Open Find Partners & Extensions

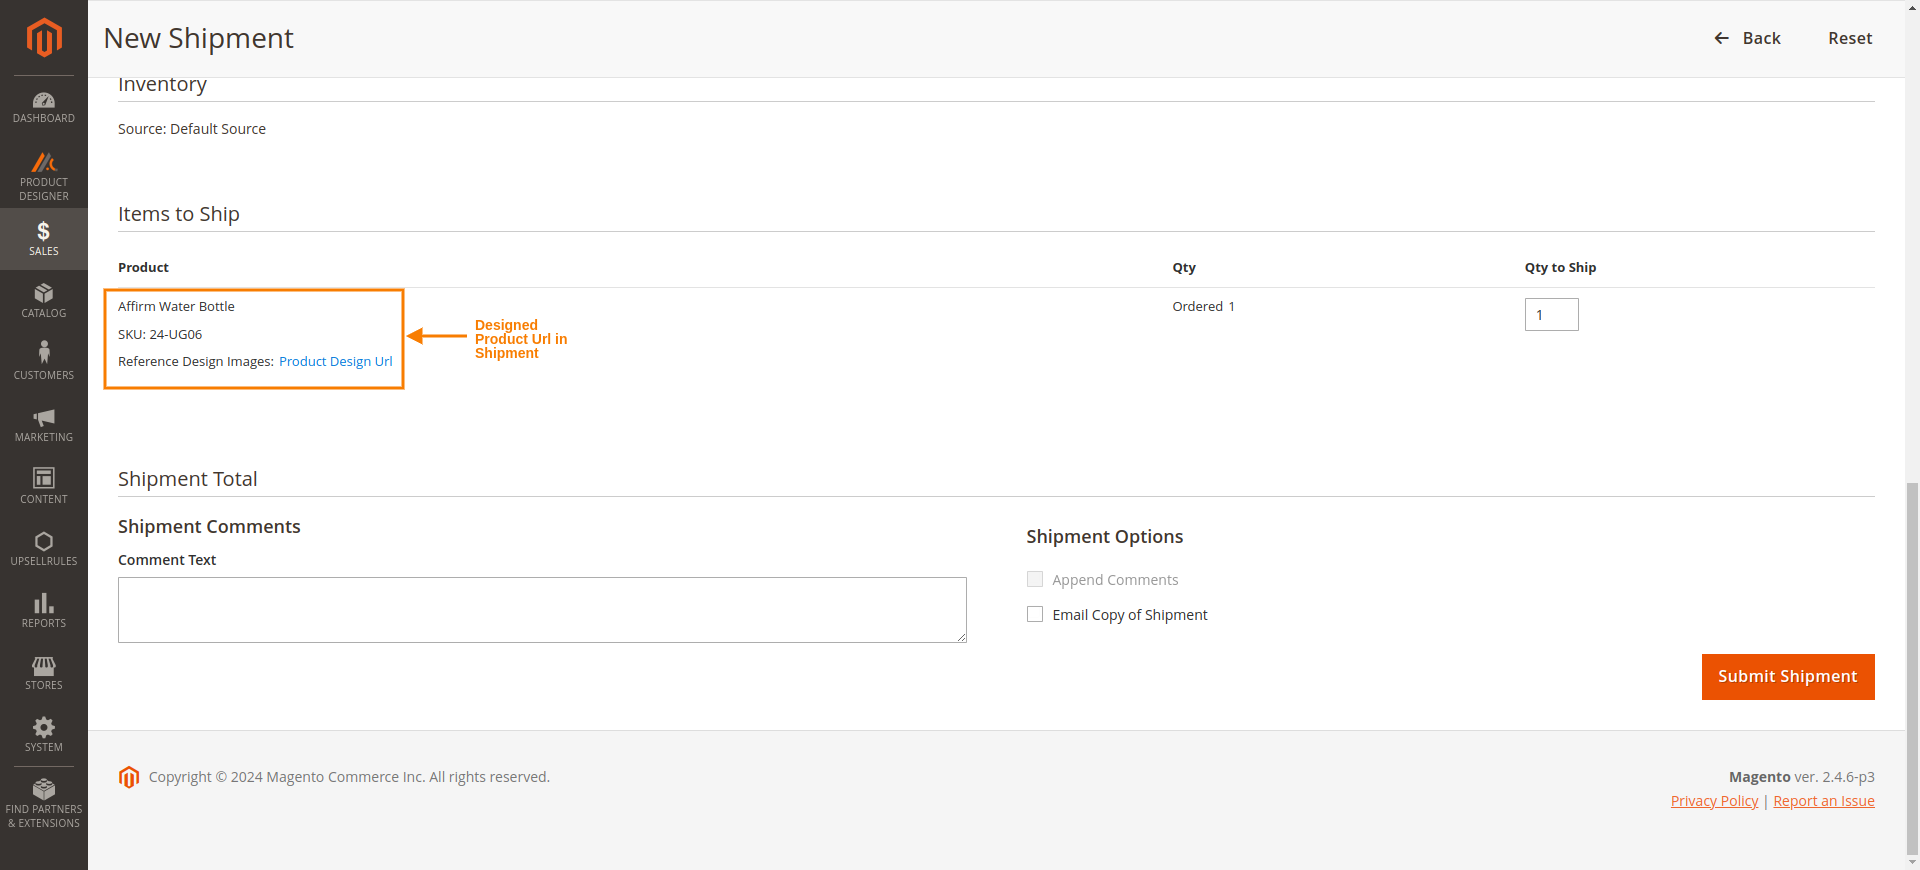pyautogui.click(x=44, y=804)
